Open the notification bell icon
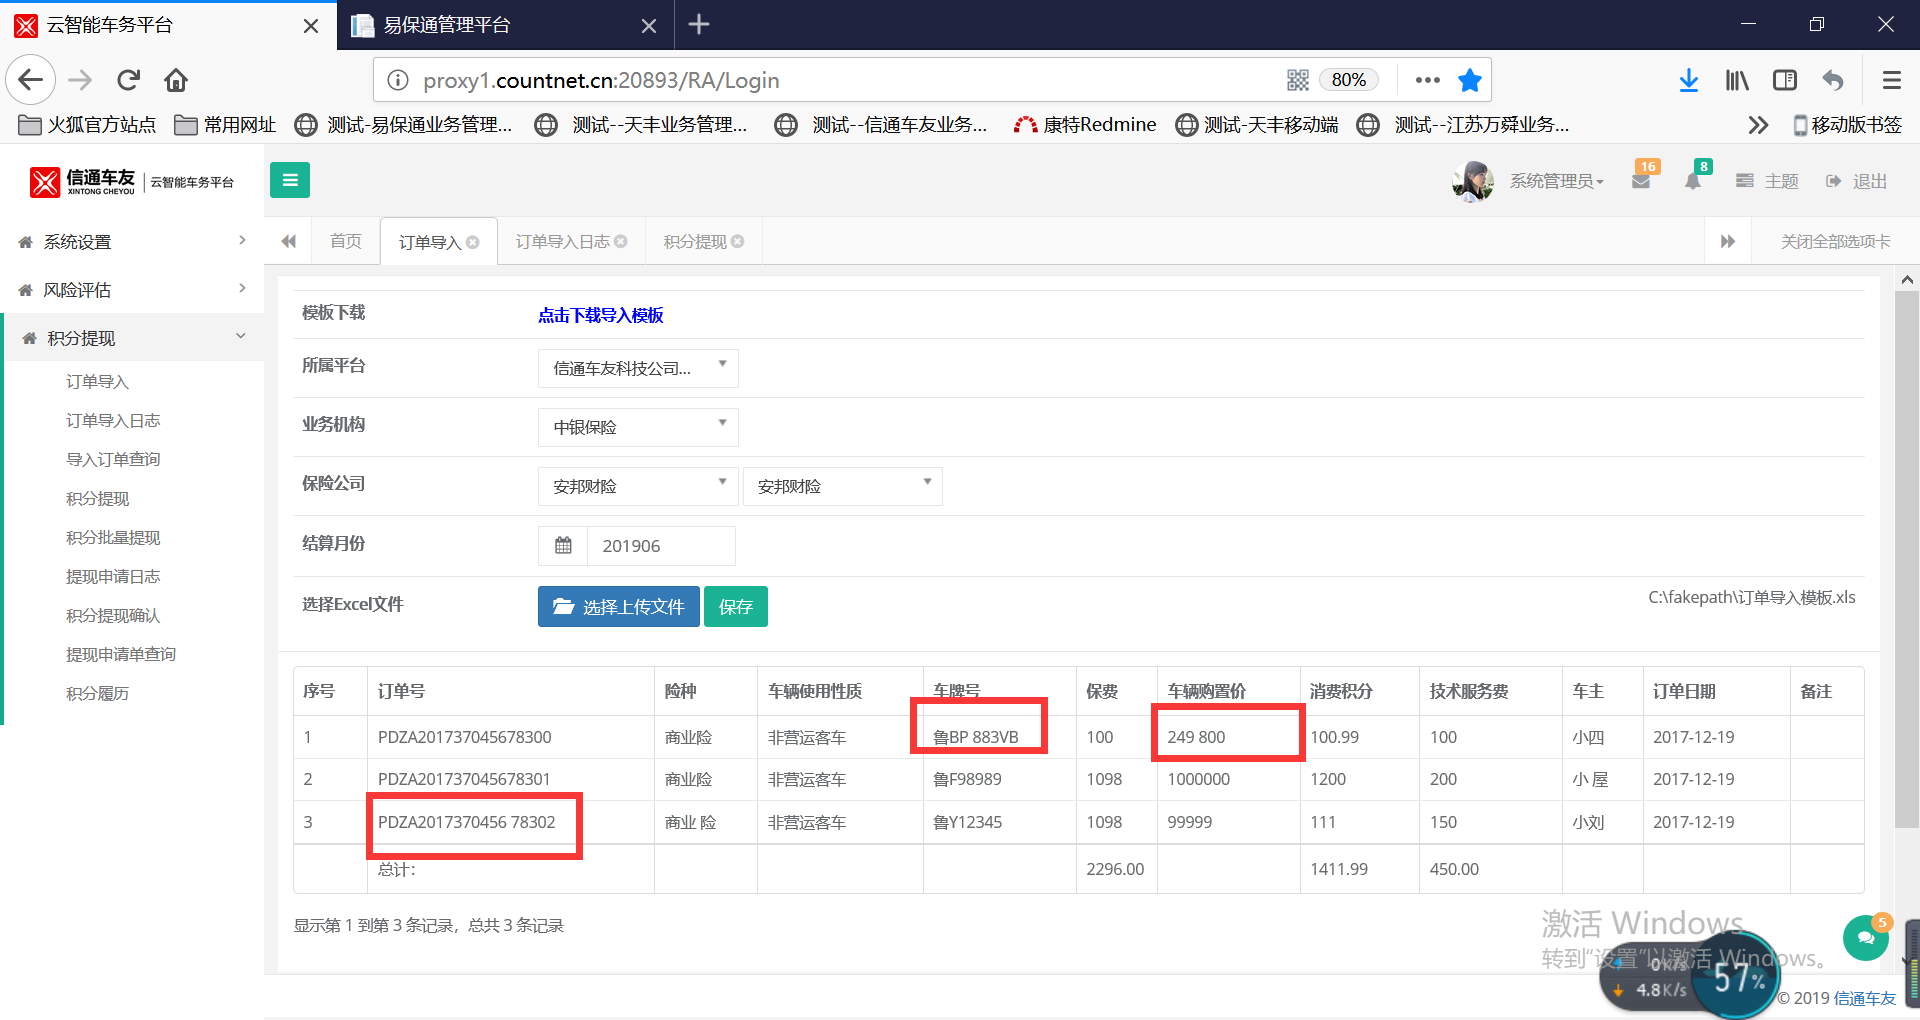 [x=1693, y=181]
